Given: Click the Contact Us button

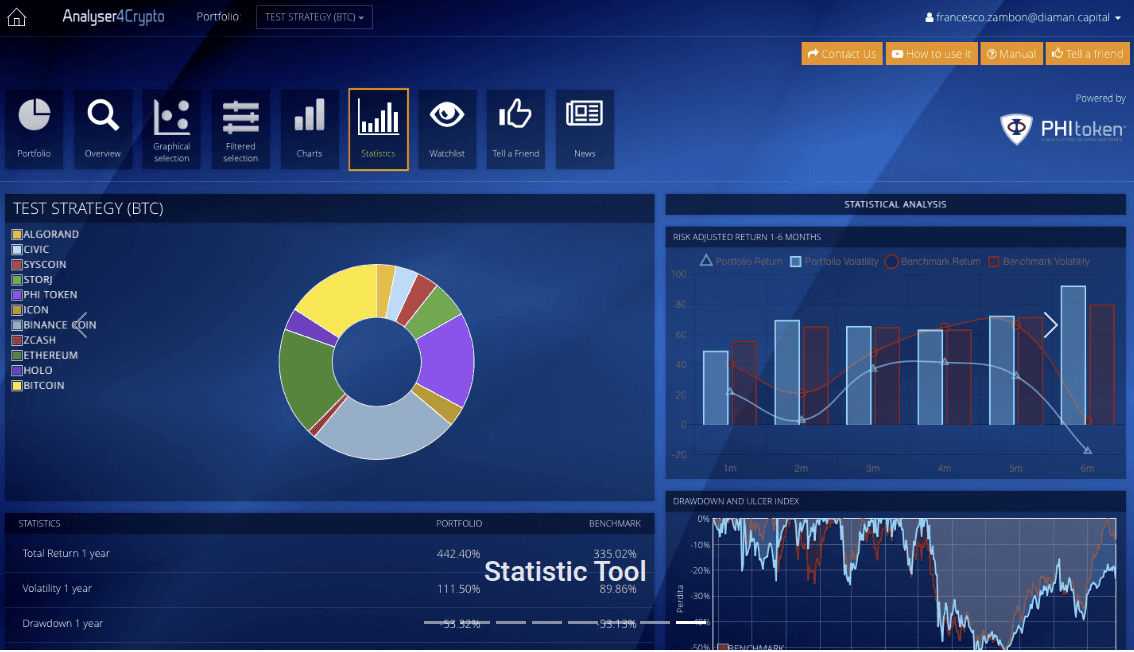Looking at the screenshot, I should coord(841,53).
